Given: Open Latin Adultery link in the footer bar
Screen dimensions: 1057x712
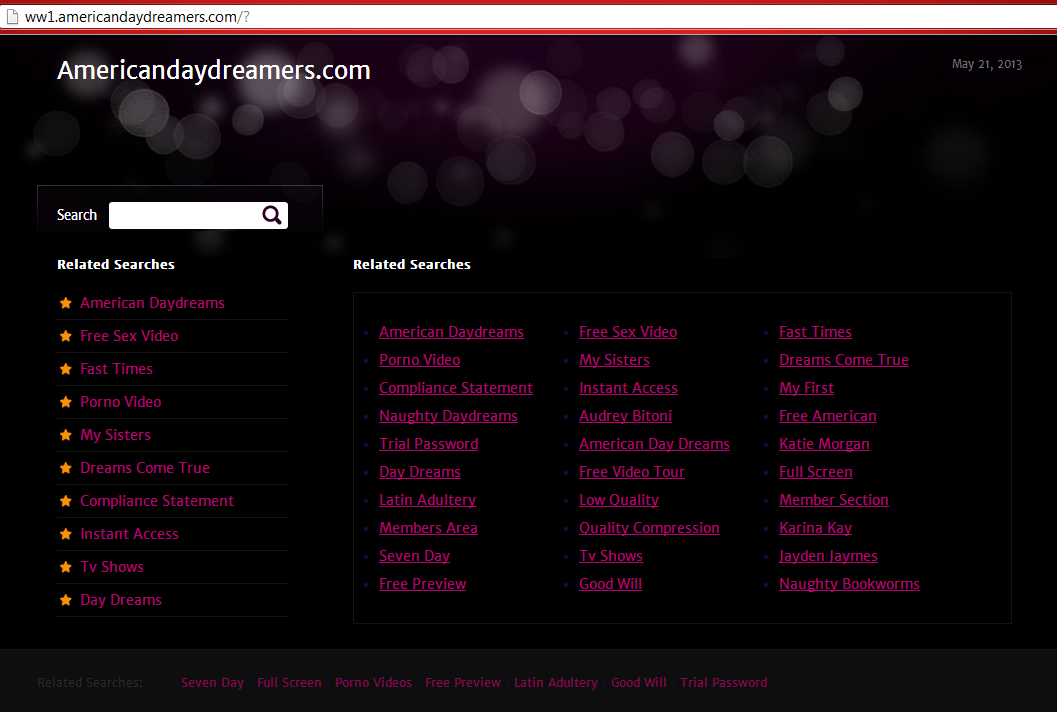Looking at the screenshot, I should pos(555,682).
